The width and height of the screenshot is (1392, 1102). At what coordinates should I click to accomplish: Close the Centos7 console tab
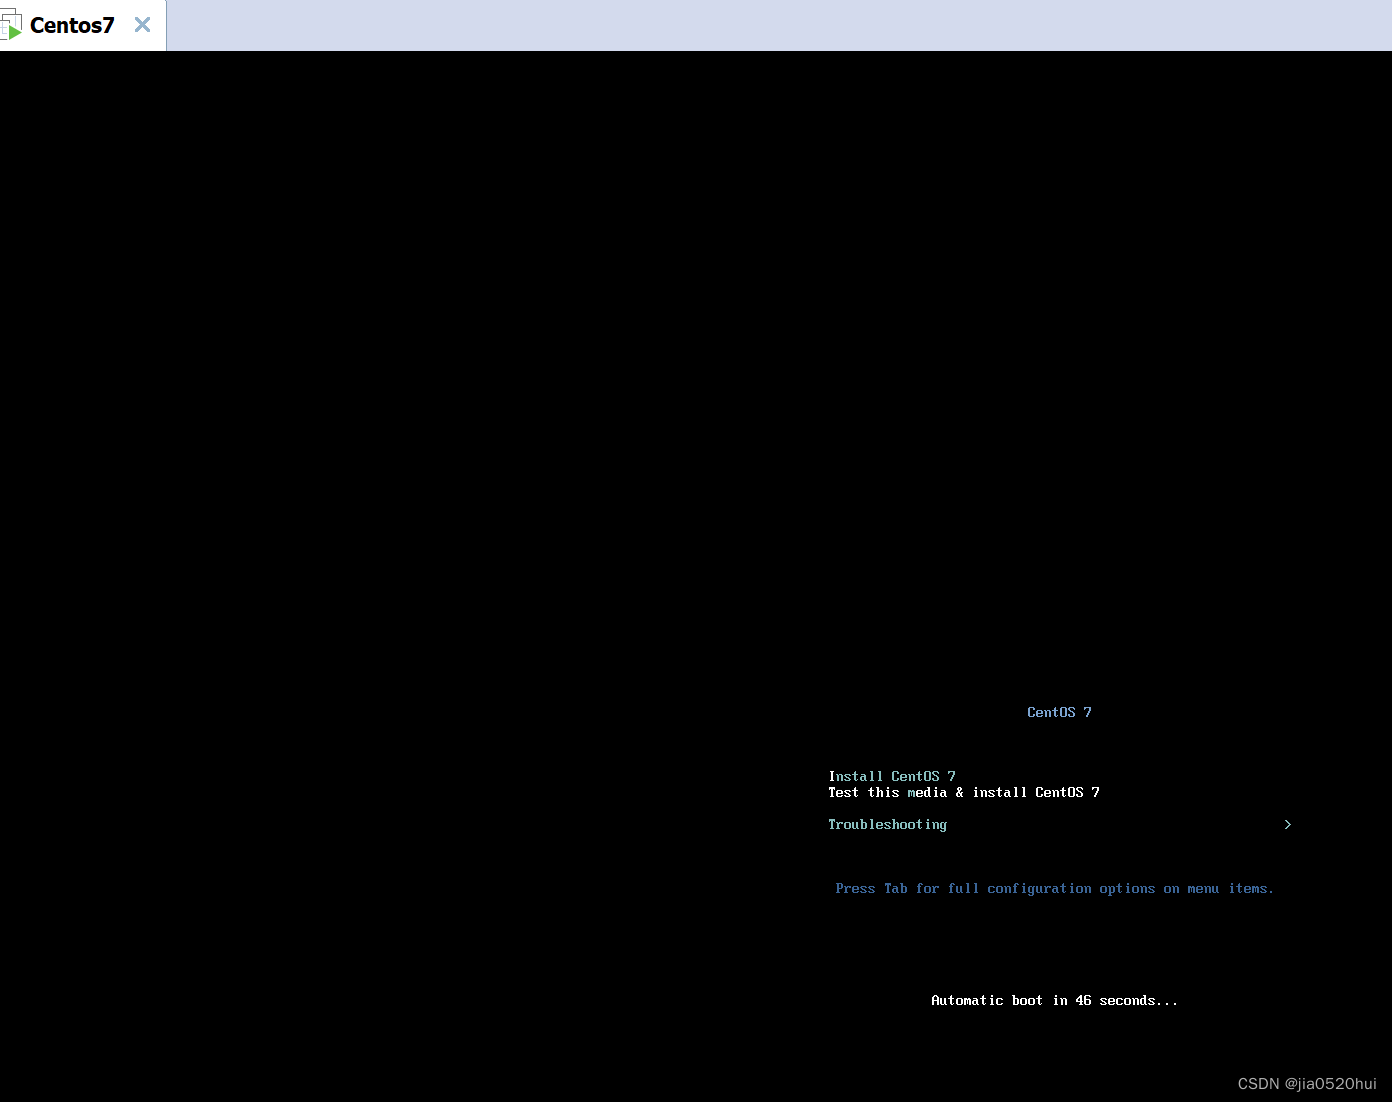141,25
